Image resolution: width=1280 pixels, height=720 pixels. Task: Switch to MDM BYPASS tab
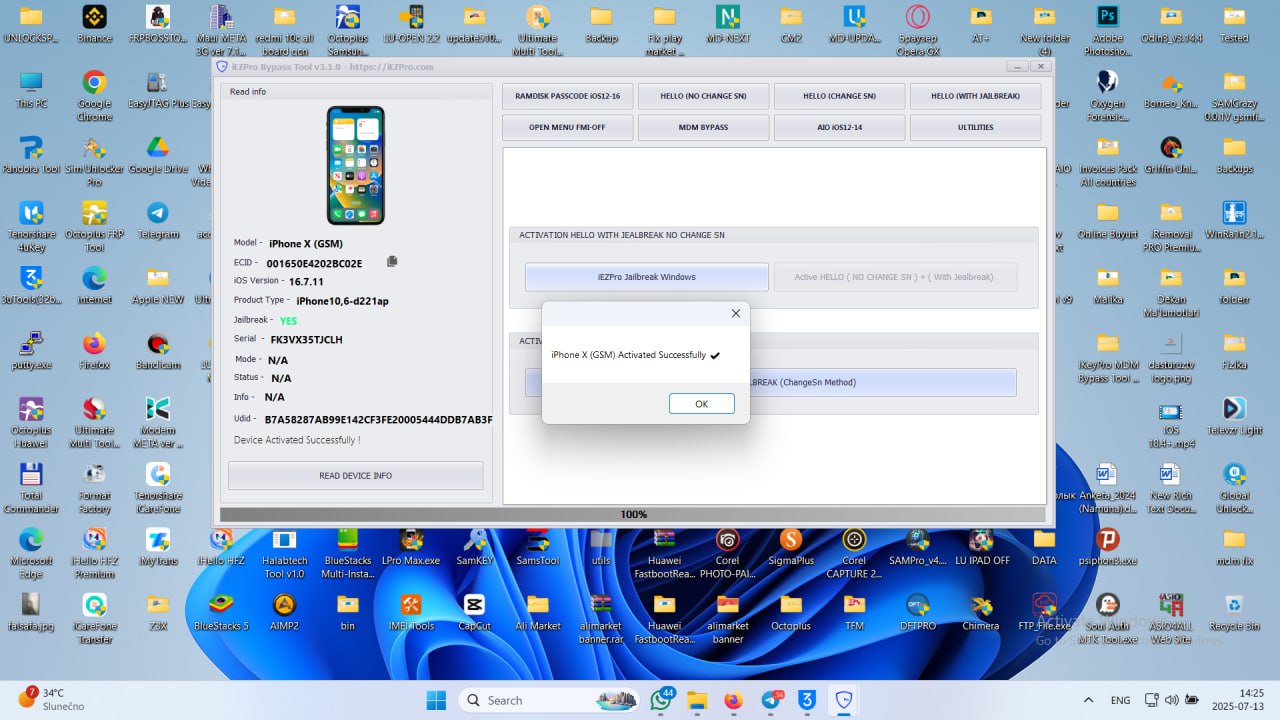[703, 127]
